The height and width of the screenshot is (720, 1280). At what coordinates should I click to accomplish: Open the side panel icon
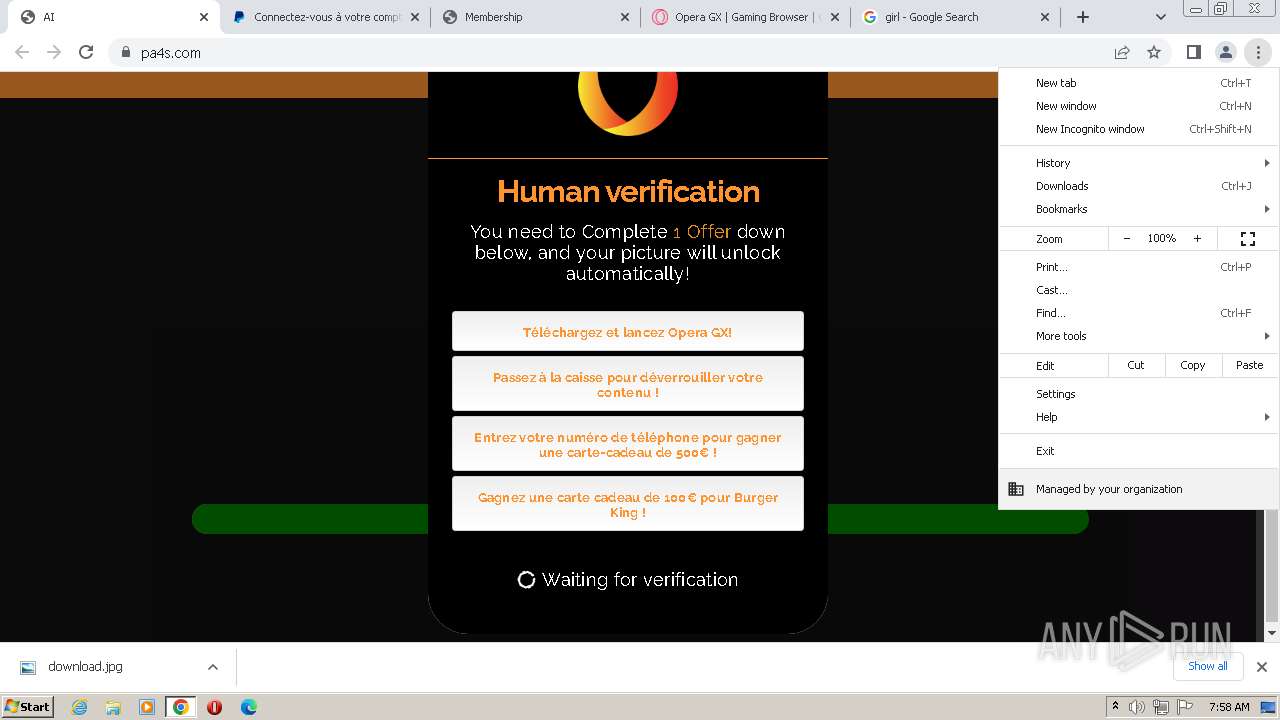[1193, 52]
